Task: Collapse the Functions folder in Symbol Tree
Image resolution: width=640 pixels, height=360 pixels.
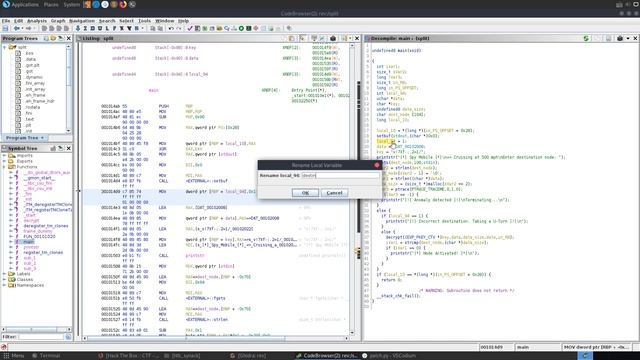Action: tap(5, 167)
